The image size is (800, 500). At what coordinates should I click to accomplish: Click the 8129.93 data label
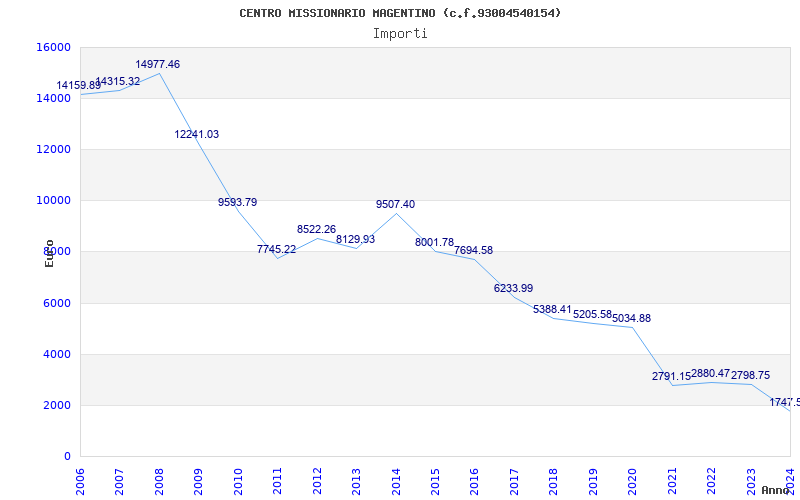click(x=356, y=239)
